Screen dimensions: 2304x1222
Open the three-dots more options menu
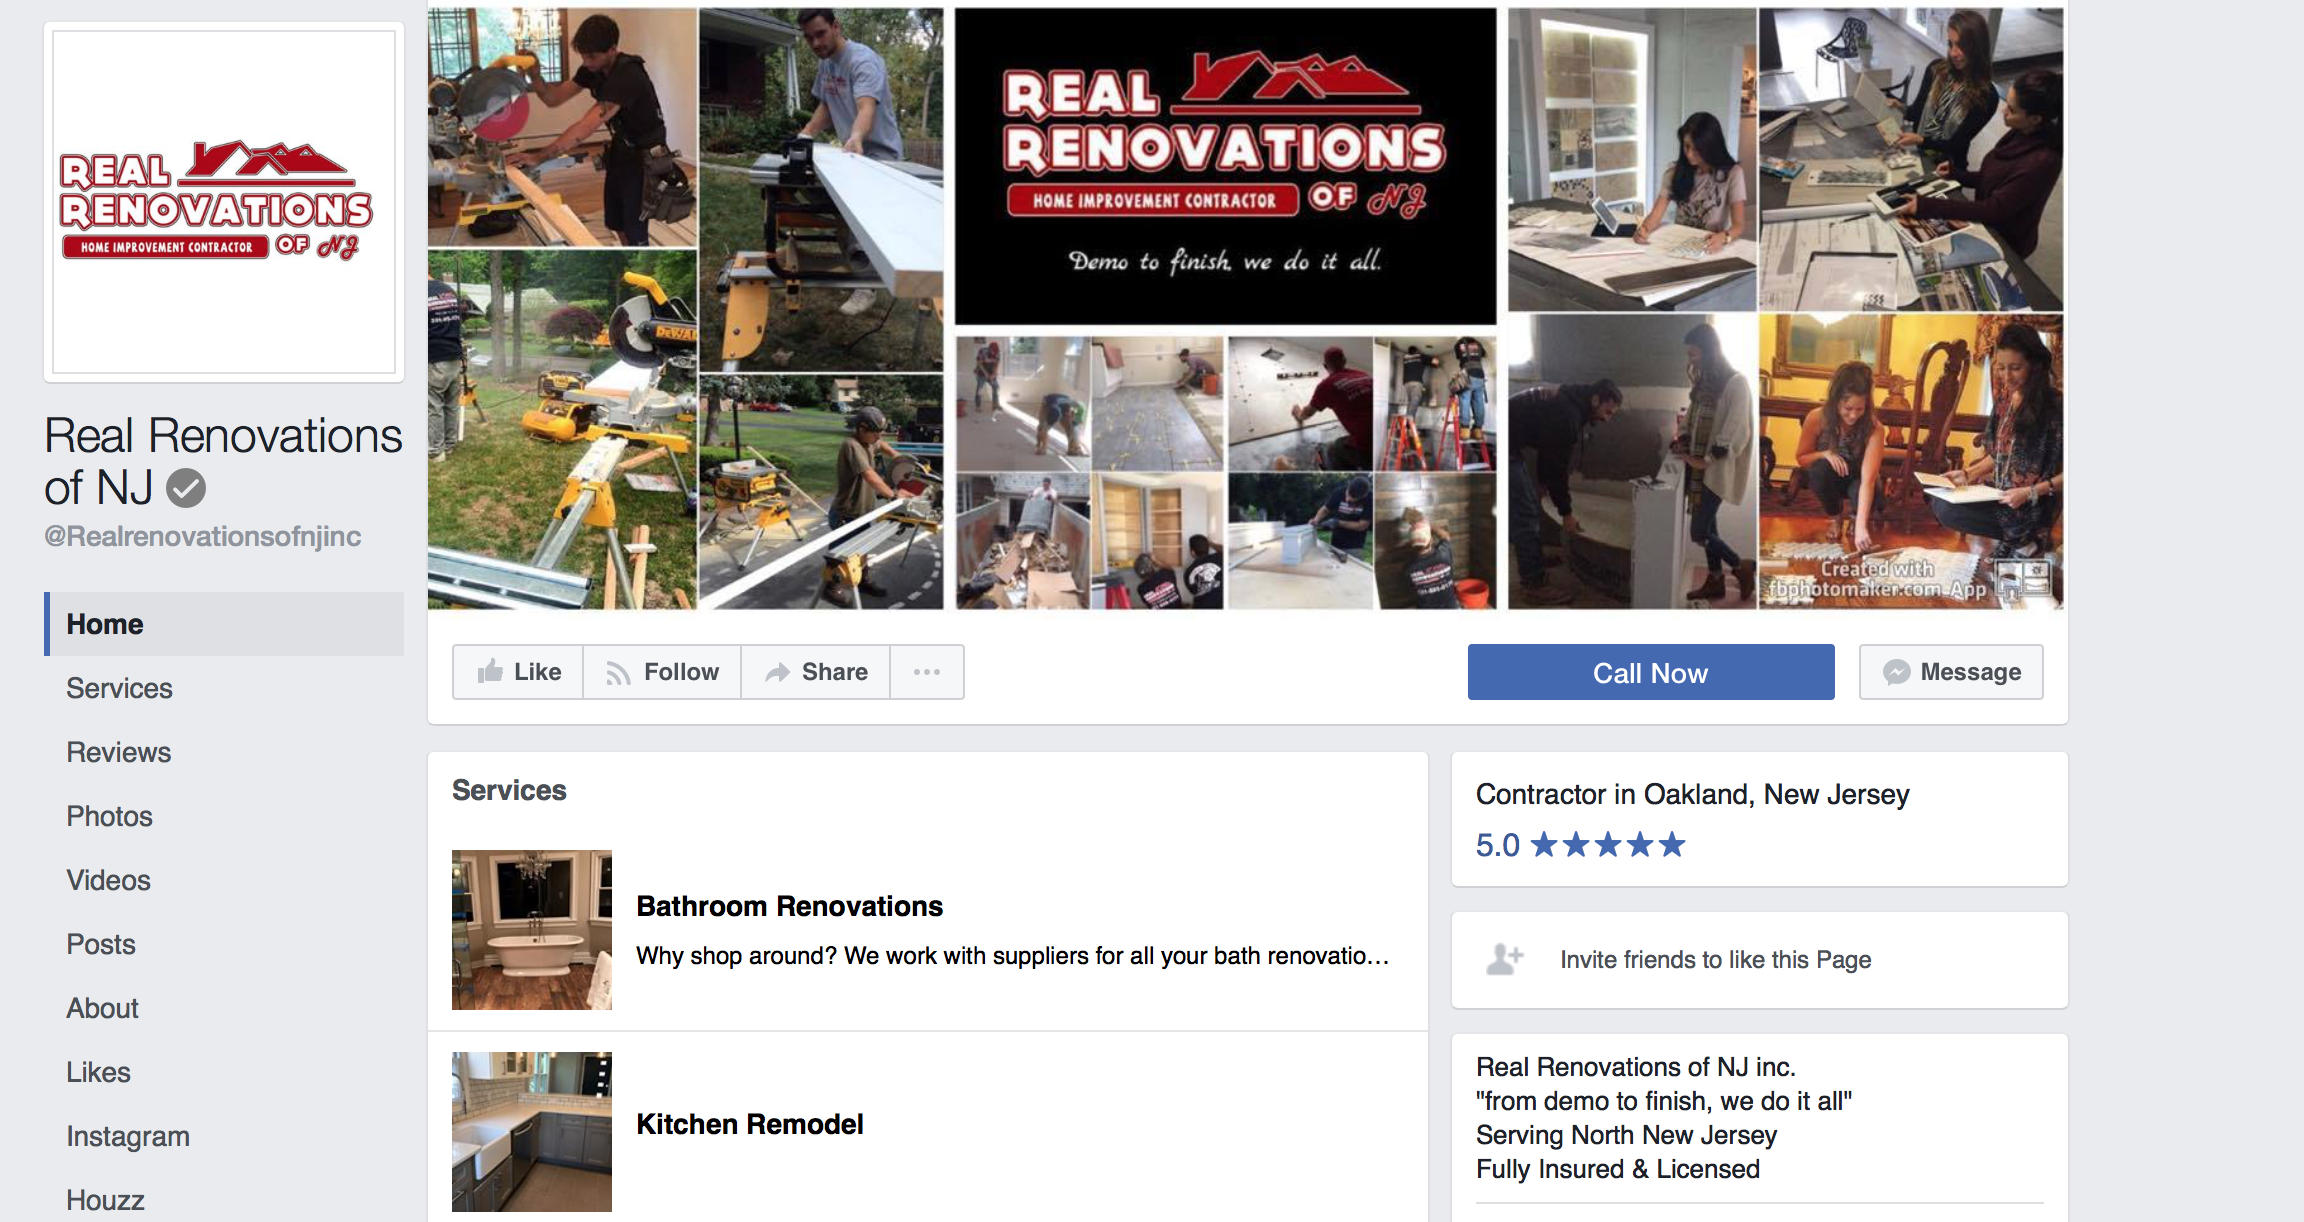tap(927, 672)
